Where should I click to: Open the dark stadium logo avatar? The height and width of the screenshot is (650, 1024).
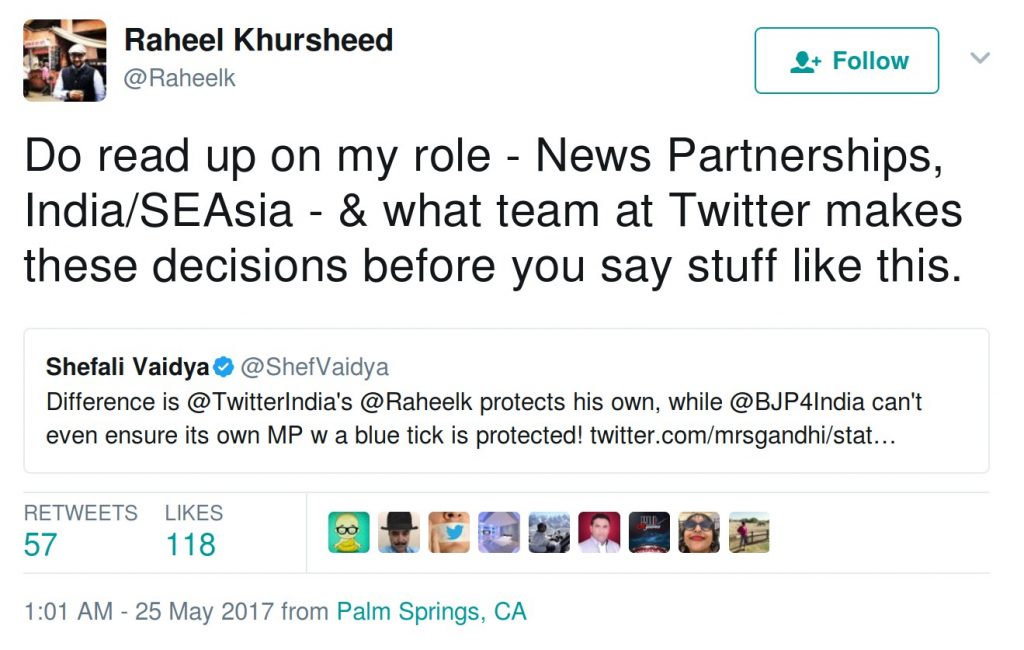(649, 532)
